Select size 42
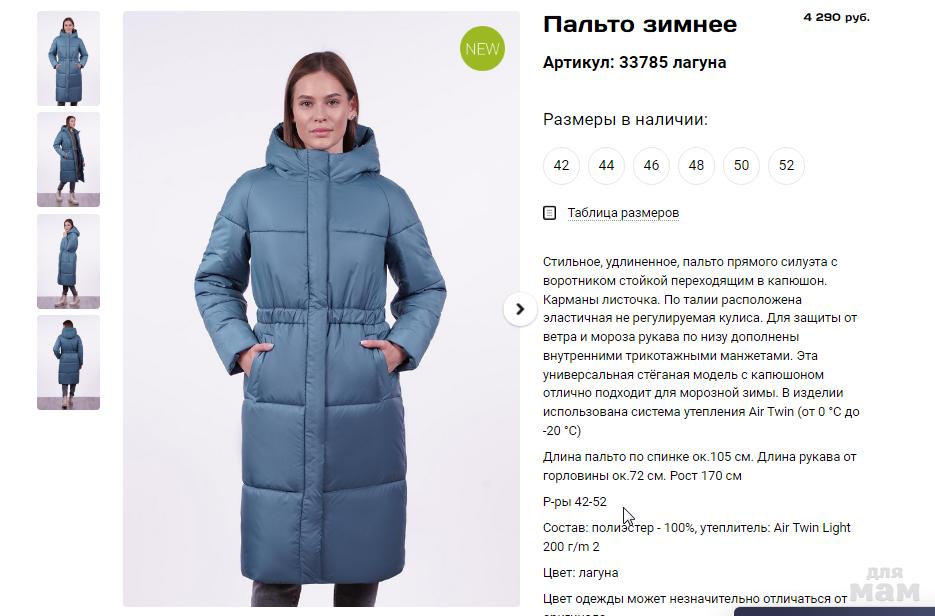This screenshot has height=616, width=935. pyautogui.click(x=561, y=165)
